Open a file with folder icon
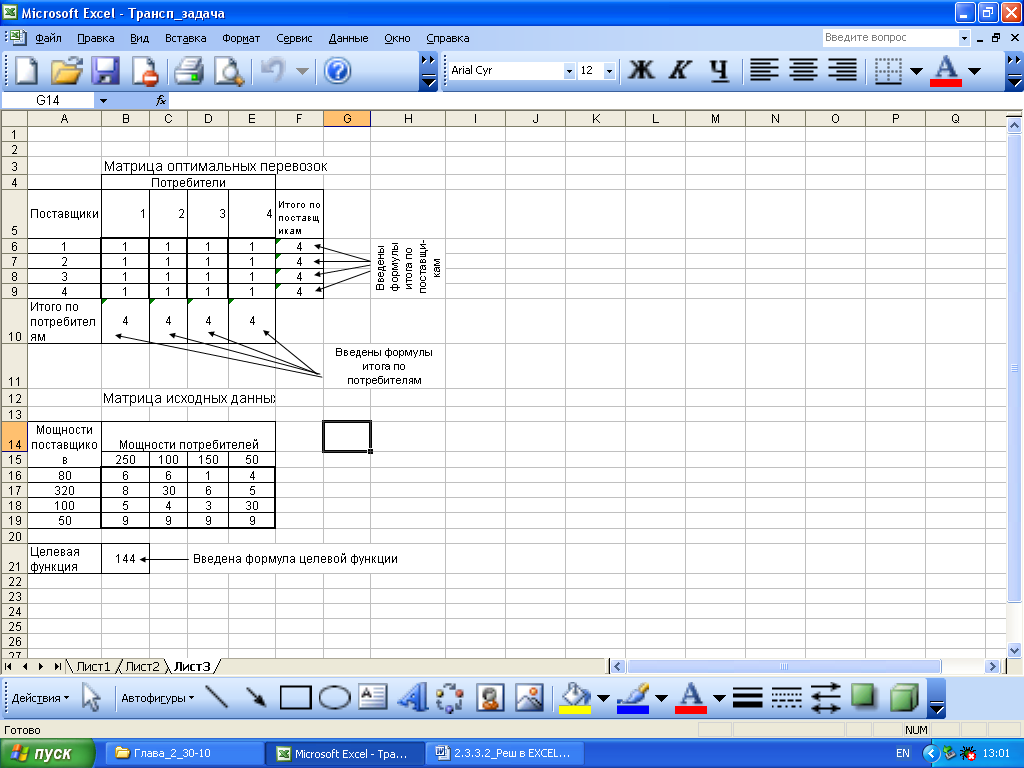This screenshot has width=1024, height=768. tap(66, 71)
